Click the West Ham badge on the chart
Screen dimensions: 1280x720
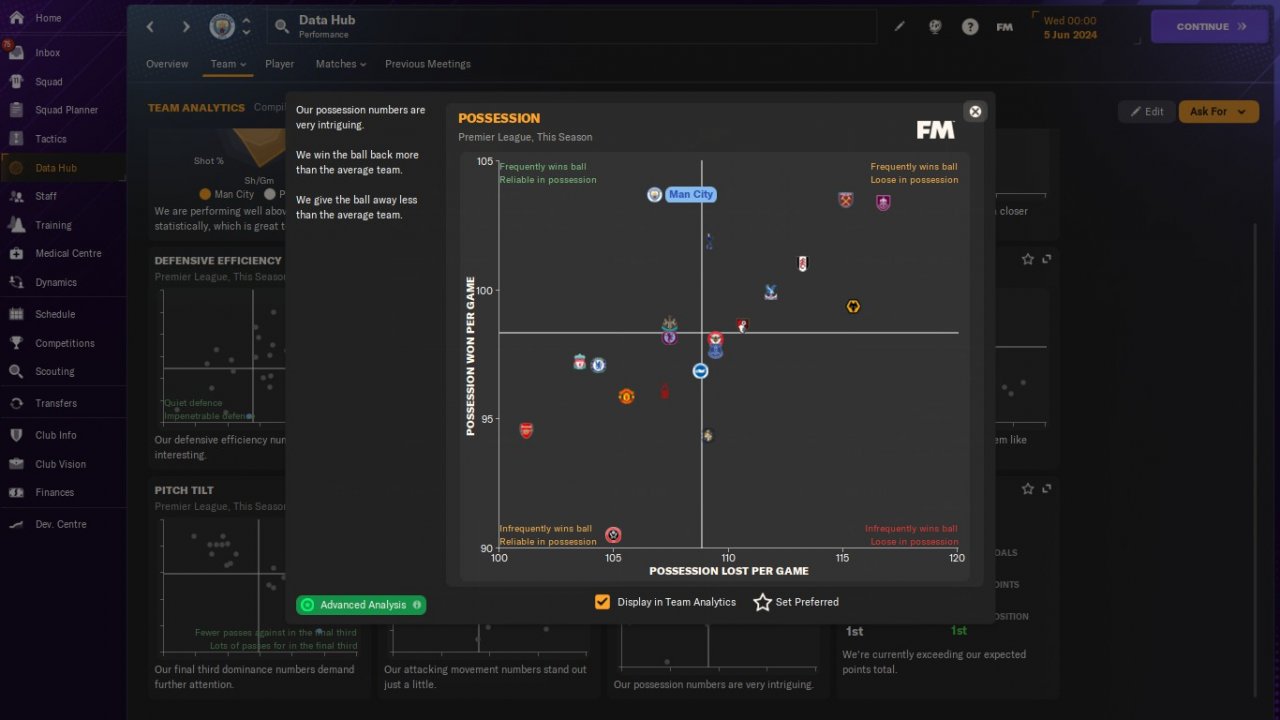point(845,200)
